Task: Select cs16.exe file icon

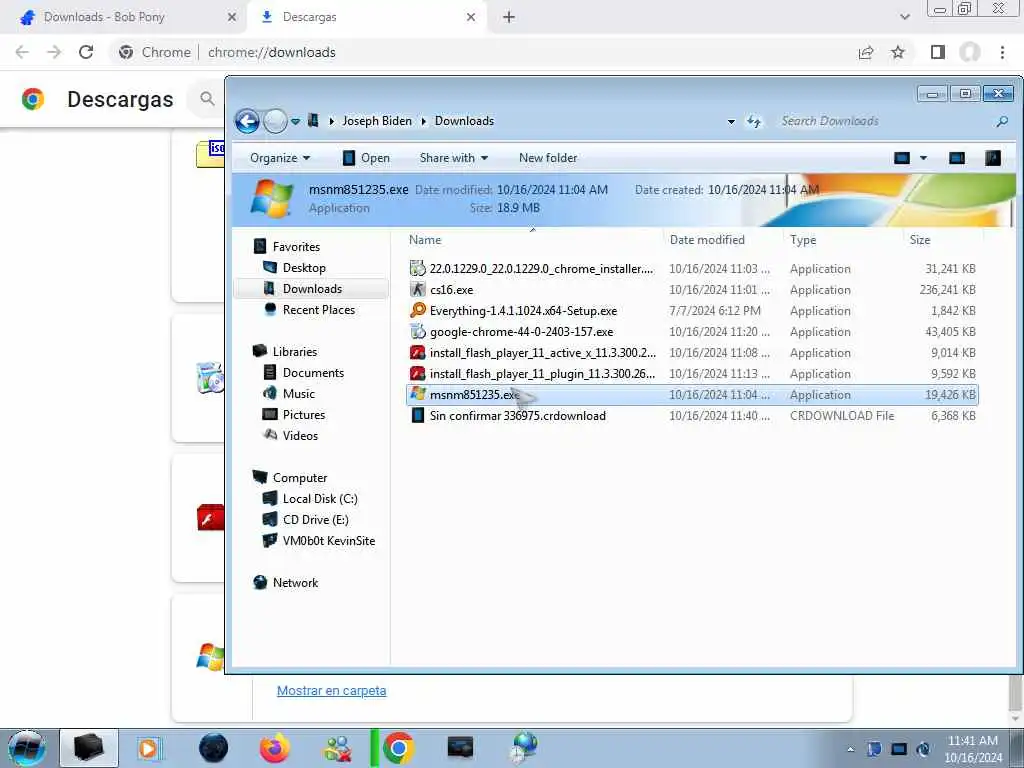Action: [418, 289]
